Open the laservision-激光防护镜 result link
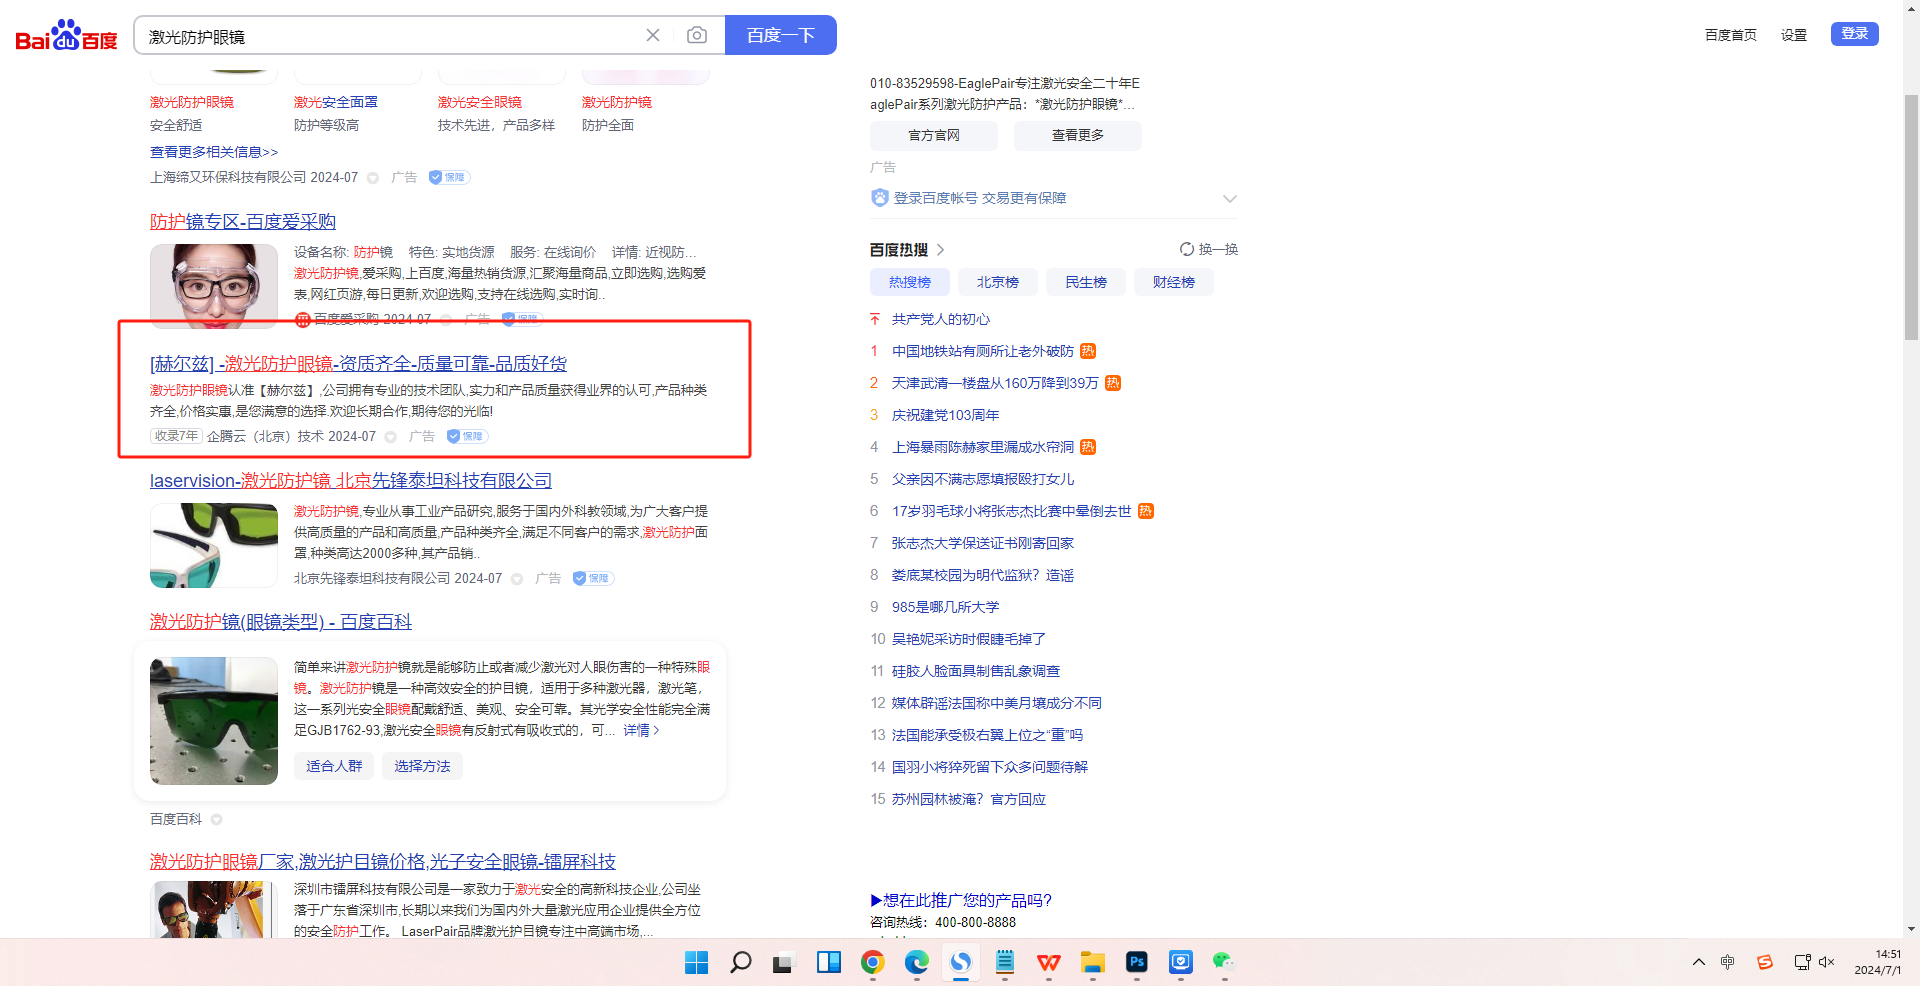This screenshot has height=986, width=1920. point(350,481)
